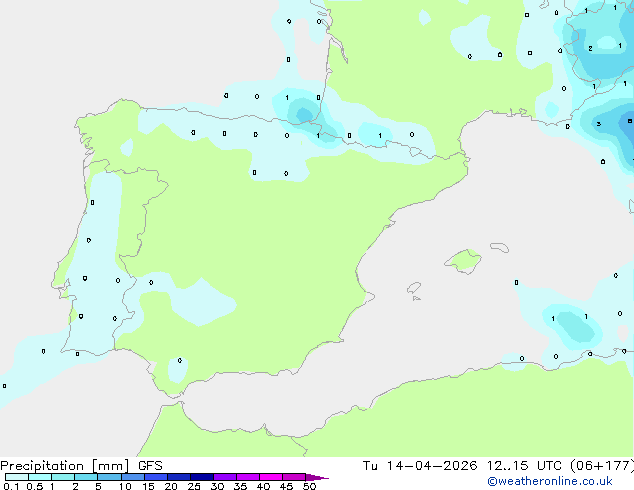This screenshot has width=634, height=490.
Task: Select the 35 to 40 mm legend swatch
Action: click(248, 477)
